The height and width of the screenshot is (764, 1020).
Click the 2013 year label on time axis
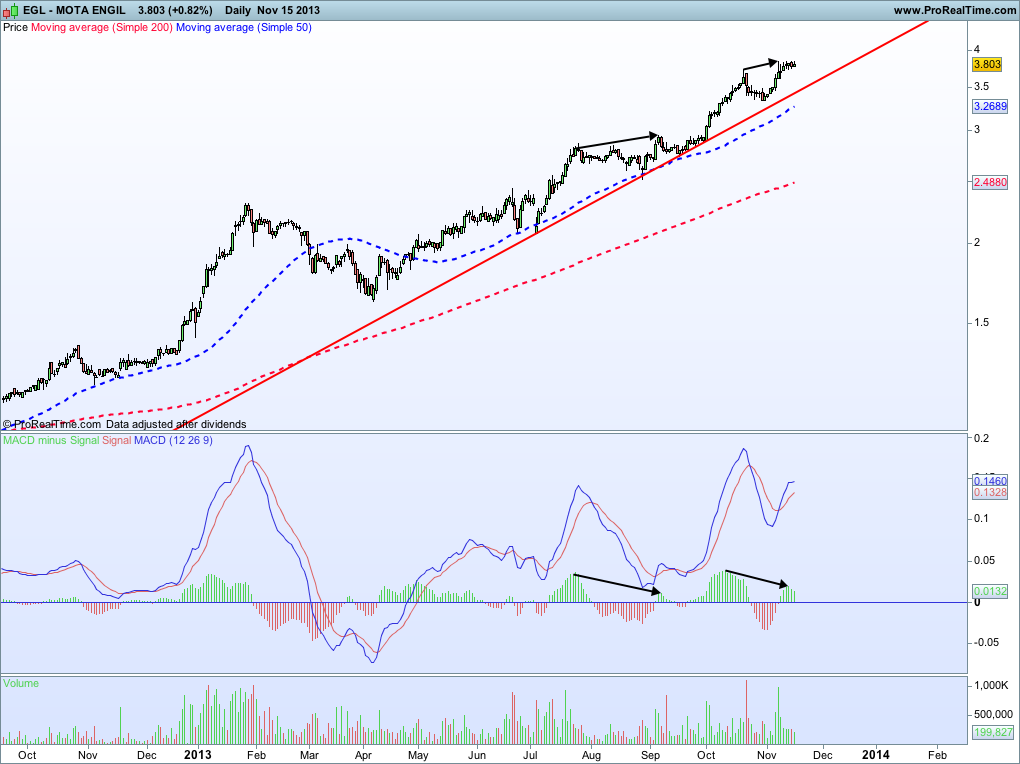pos(198,755)
